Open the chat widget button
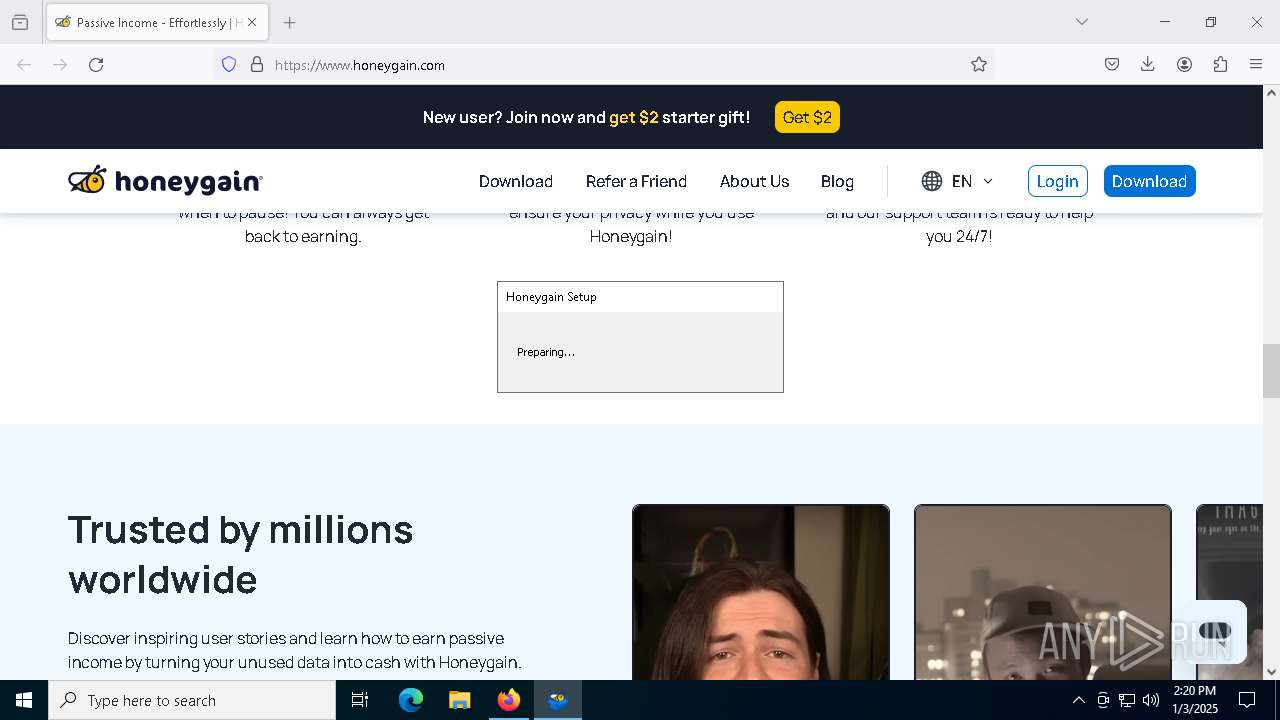 pos(1214,631)
